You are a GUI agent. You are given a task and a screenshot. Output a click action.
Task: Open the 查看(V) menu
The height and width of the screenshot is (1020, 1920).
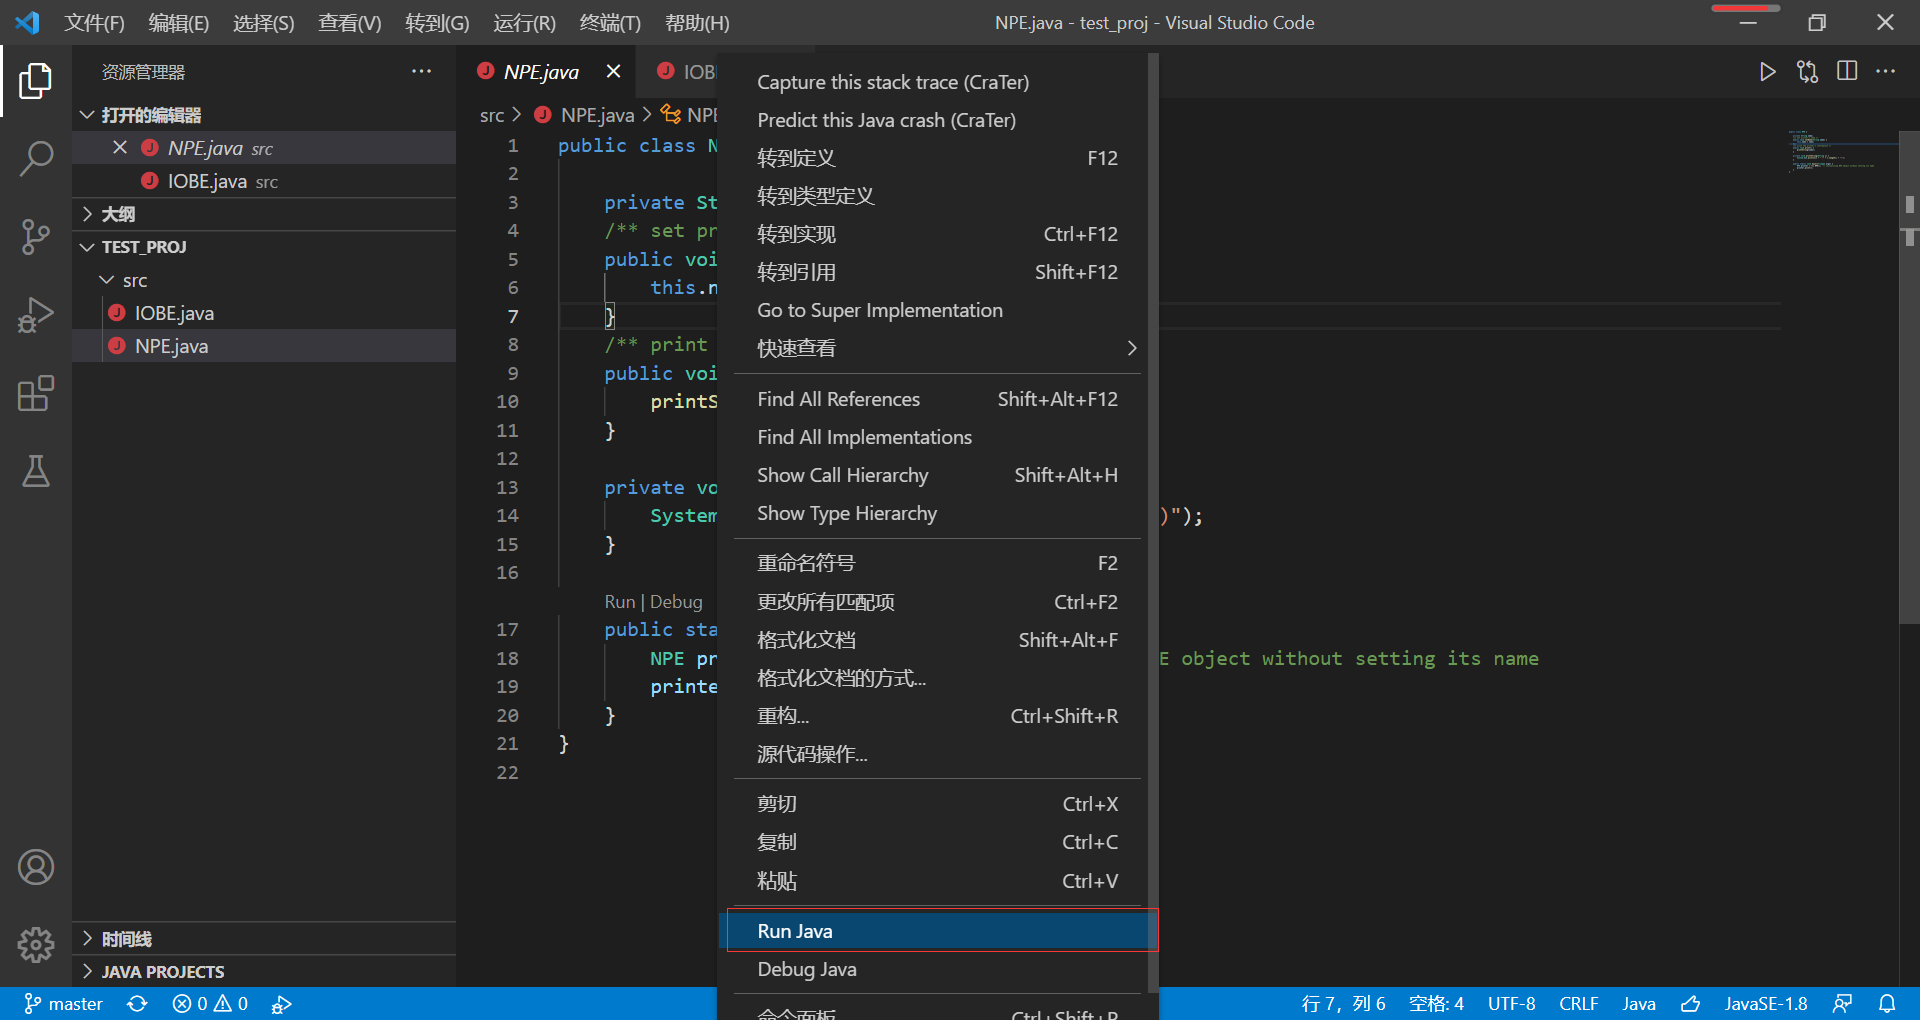coord(349,22)
